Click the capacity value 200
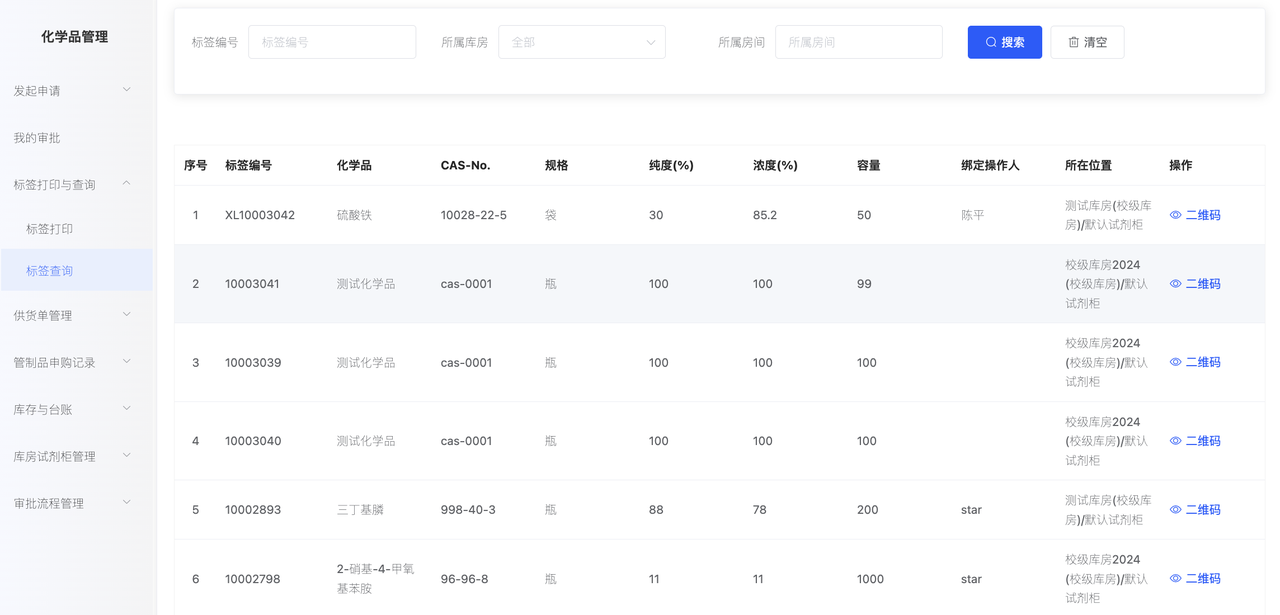 [x=868, y=510]
